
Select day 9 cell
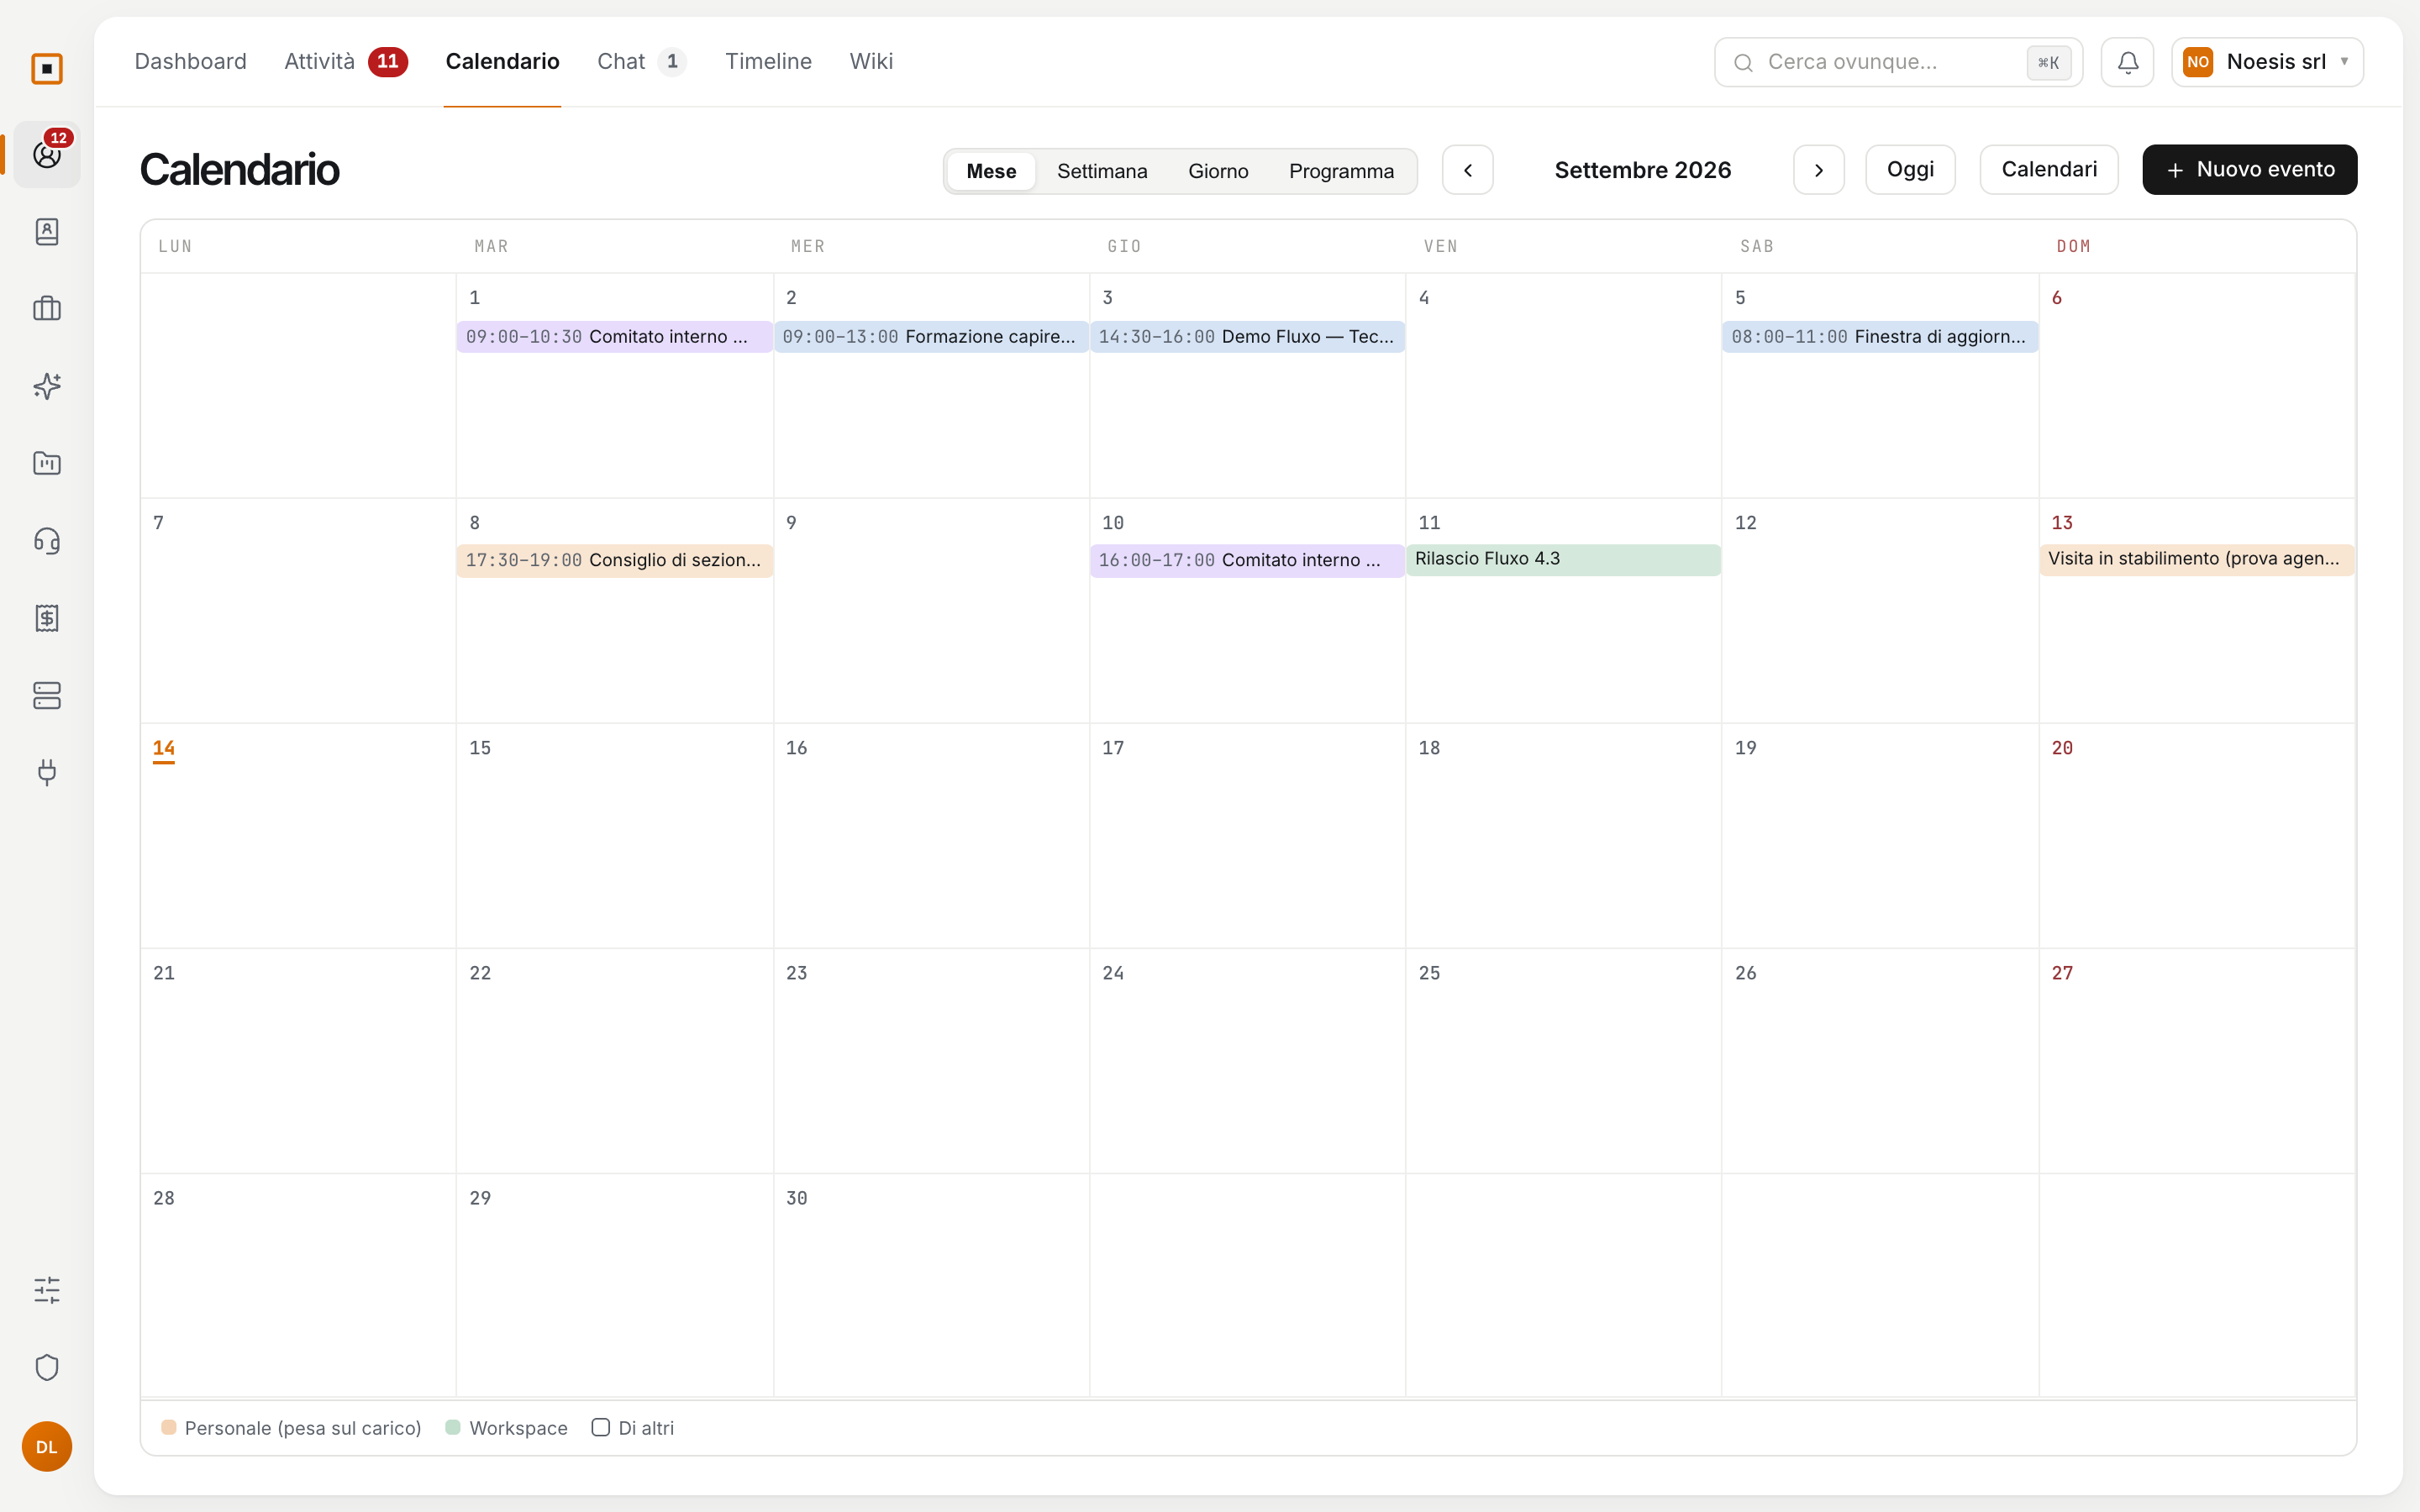pyautogui.click(x=930, y=610)
